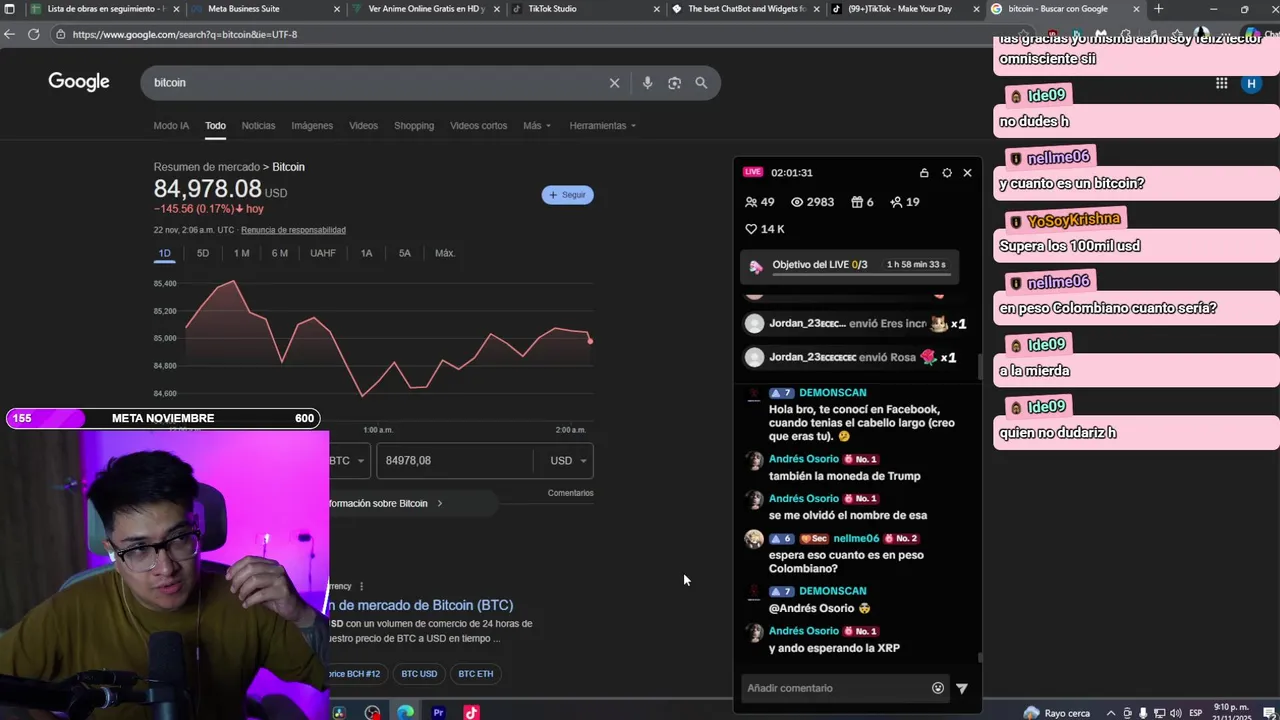This screenshot has width=1280, height=720.
Task: Select the 5D chart range
Action: pos(203,253)
